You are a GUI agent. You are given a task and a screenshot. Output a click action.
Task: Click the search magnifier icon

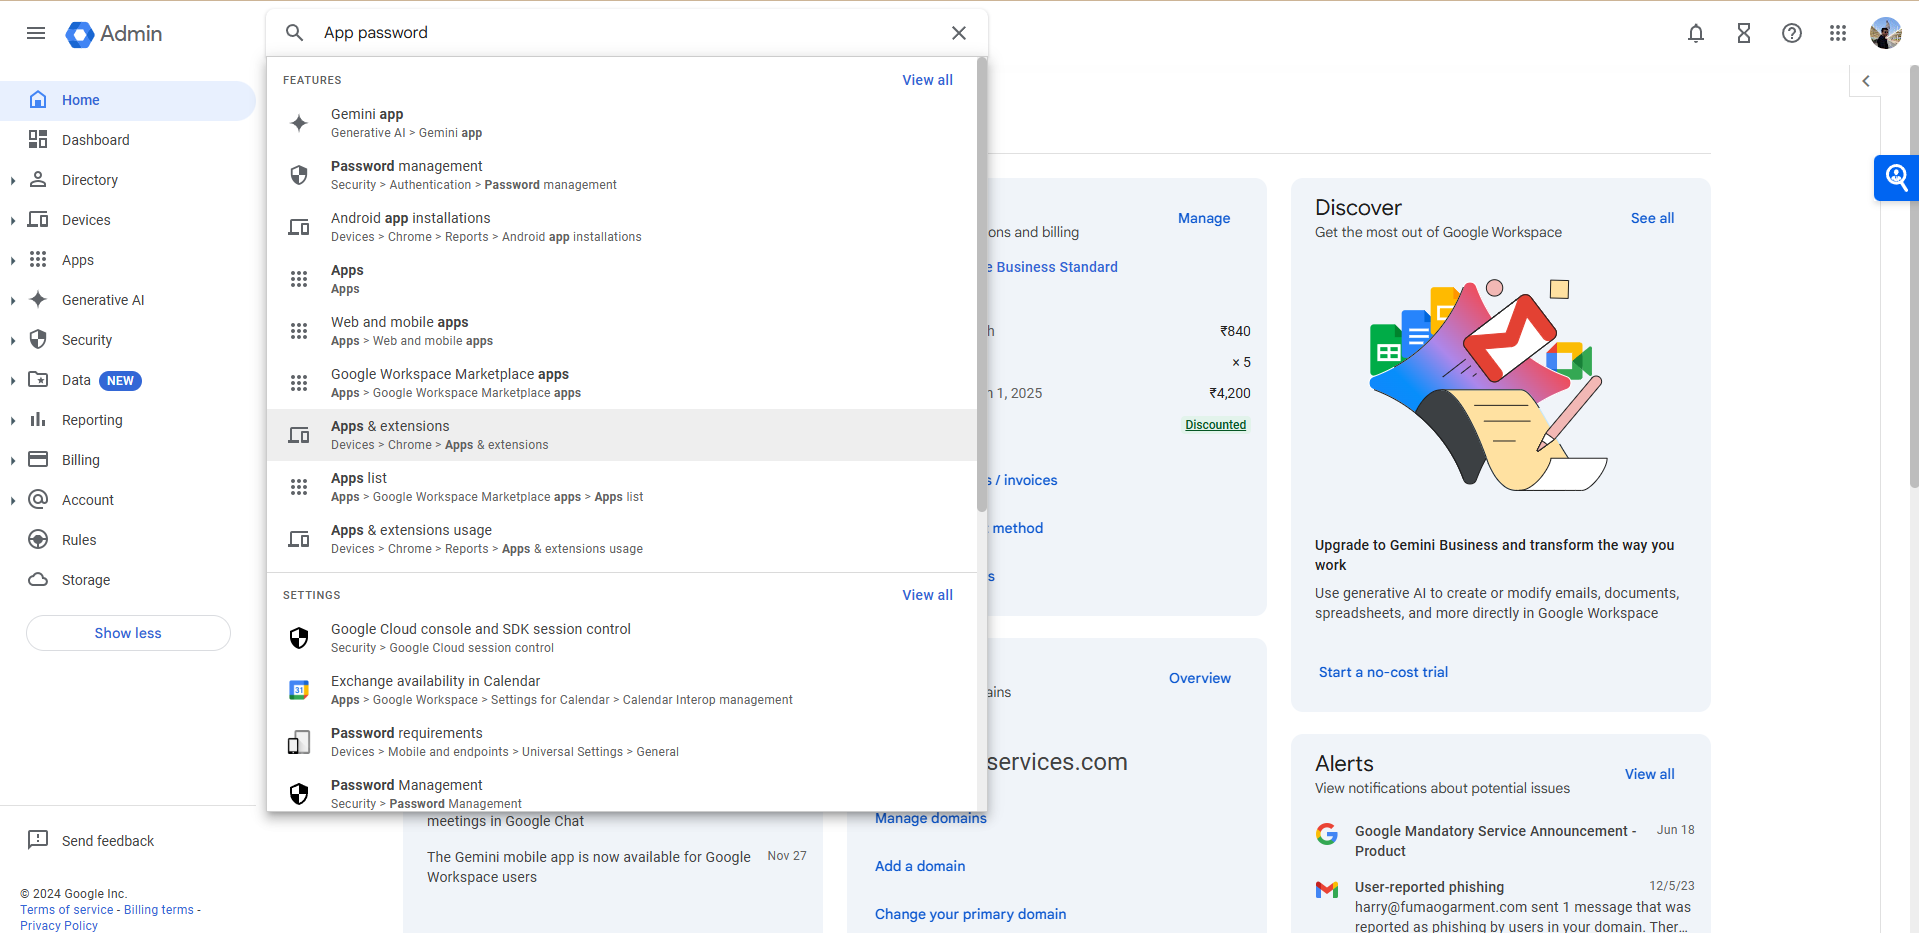pyautogui.click(x=294, y=33)
